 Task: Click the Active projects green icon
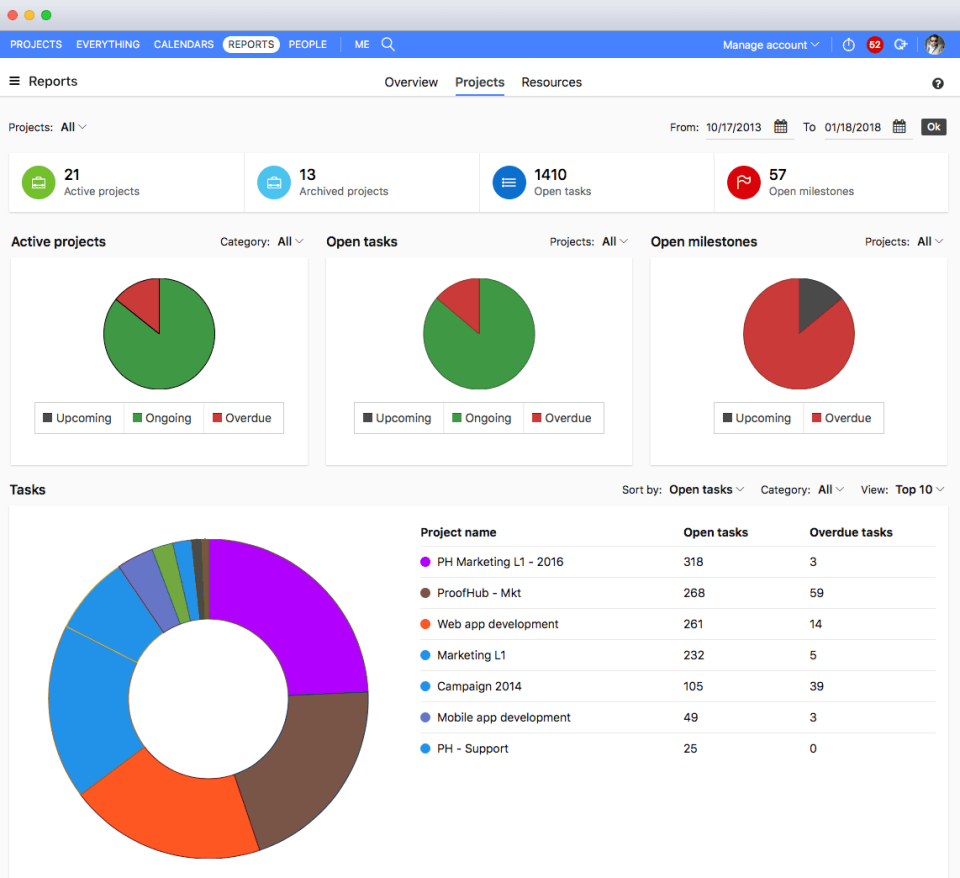[38, 182]
